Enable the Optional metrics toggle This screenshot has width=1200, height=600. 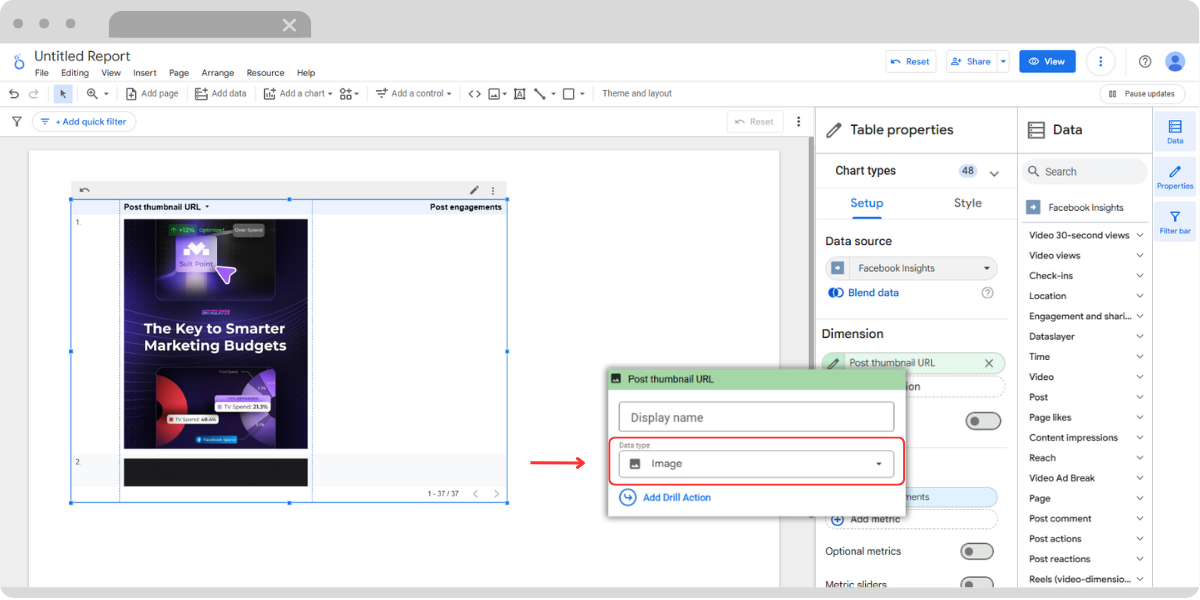[977, 551]
